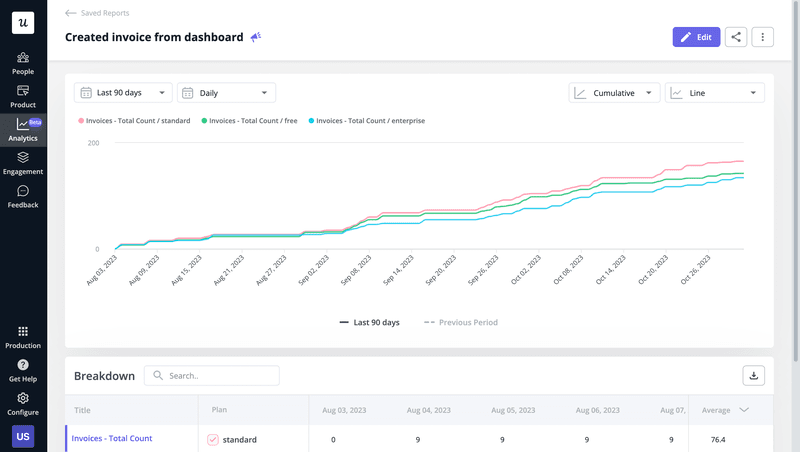Click the US user avatar

pyautogui.click(x=23, y=436)
